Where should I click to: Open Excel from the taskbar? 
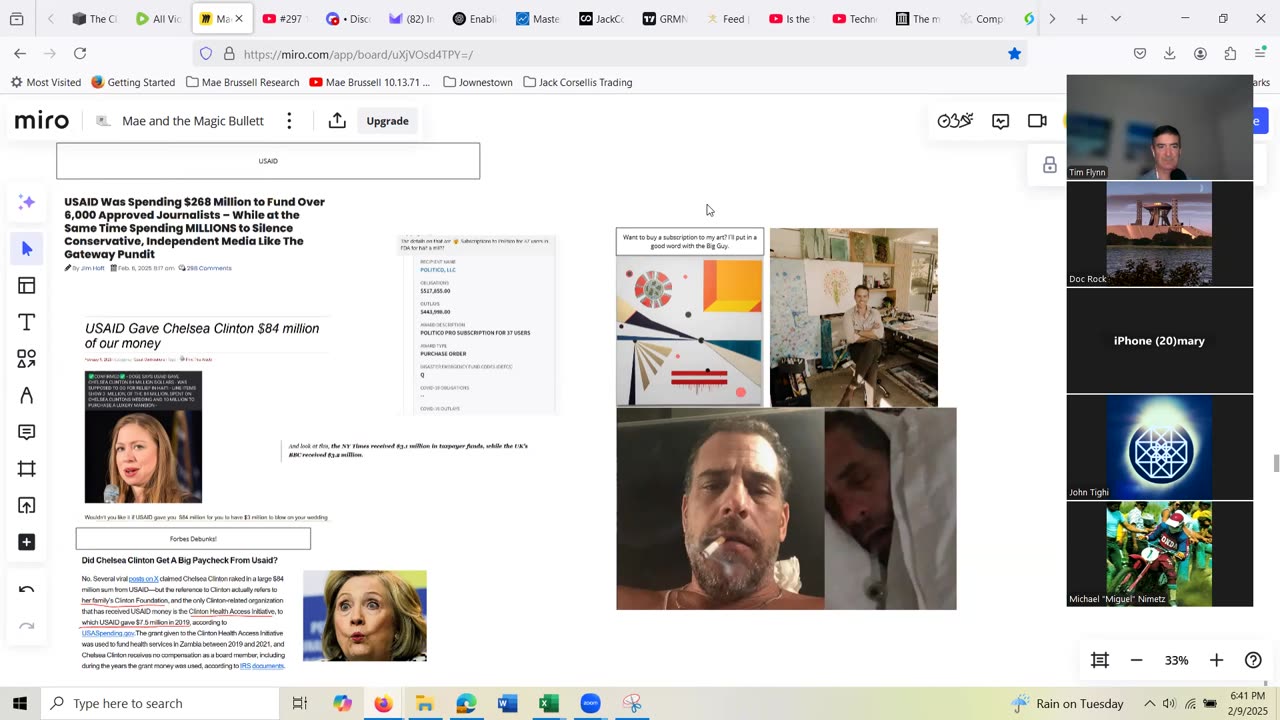tap(548, 704)
